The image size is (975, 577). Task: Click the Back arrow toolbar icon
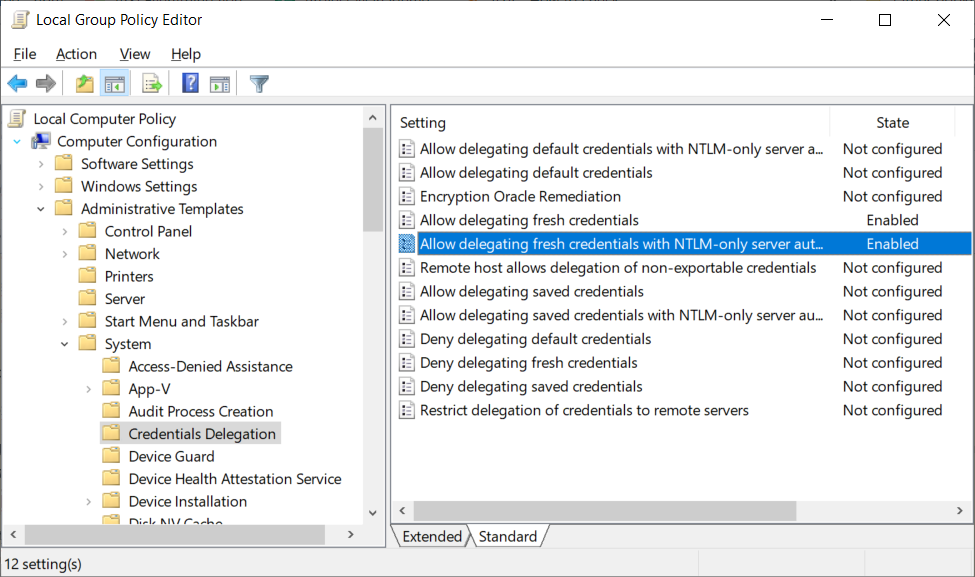pos(17,83)
